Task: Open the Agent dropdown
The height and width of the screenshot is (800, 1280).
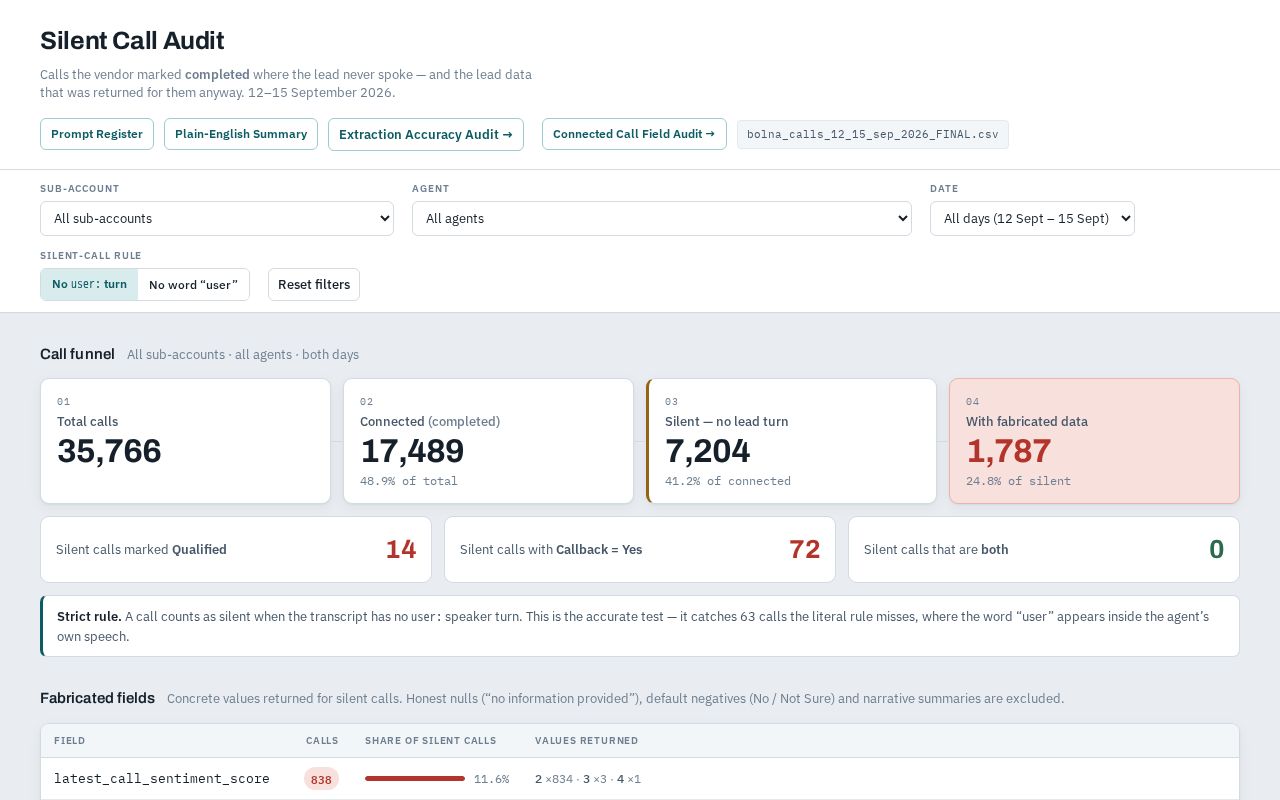Action: click(x=662, y=219)
